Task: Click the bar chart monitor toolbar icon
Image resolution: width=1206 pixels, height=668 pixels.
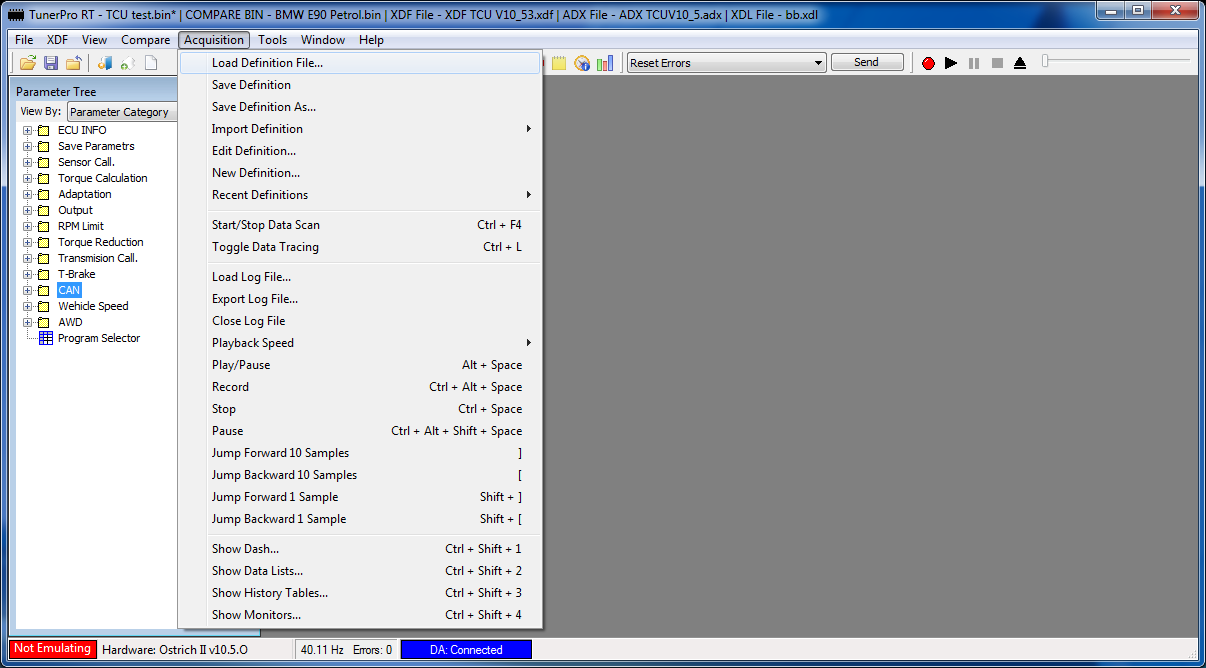Action: click(605, 63)
